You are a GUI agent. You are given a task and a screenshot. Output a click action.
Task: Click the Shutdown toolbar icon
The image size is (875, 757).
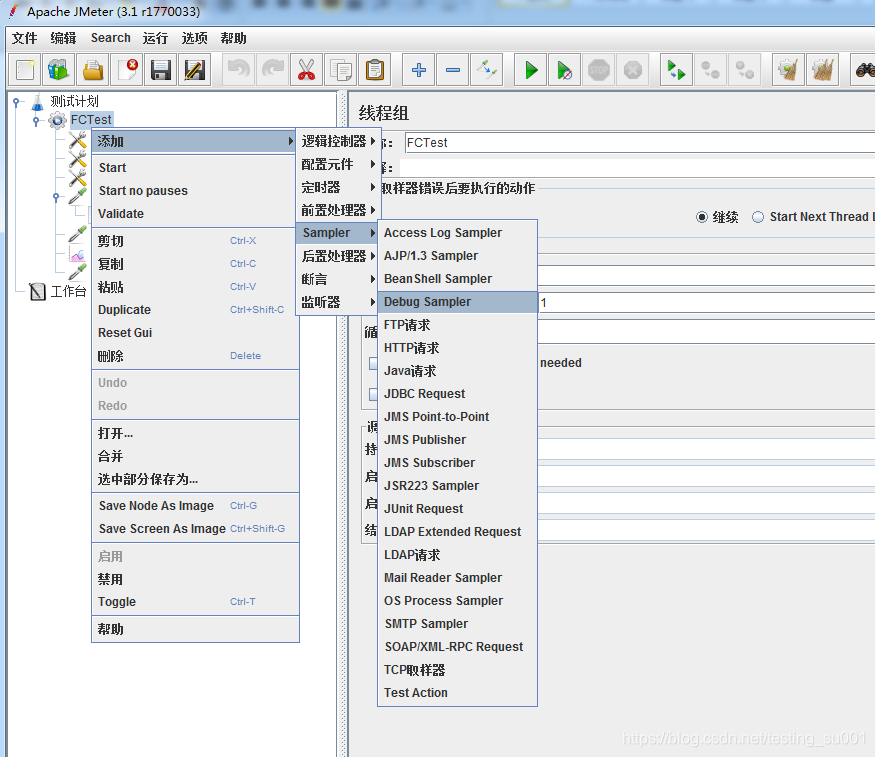(x=633, y=70)
